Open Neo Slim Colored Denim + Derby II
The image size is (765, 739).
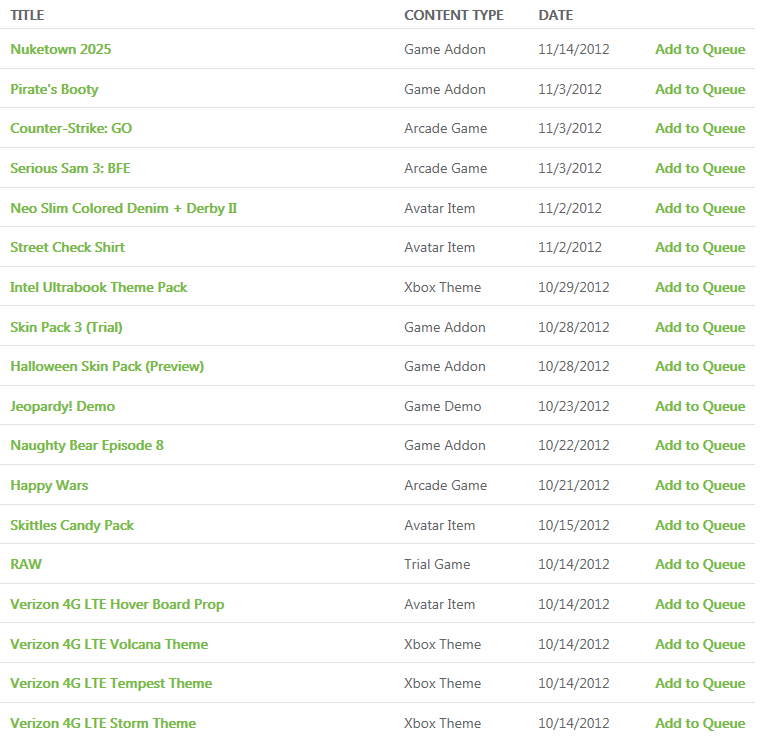tap(123, 208)
